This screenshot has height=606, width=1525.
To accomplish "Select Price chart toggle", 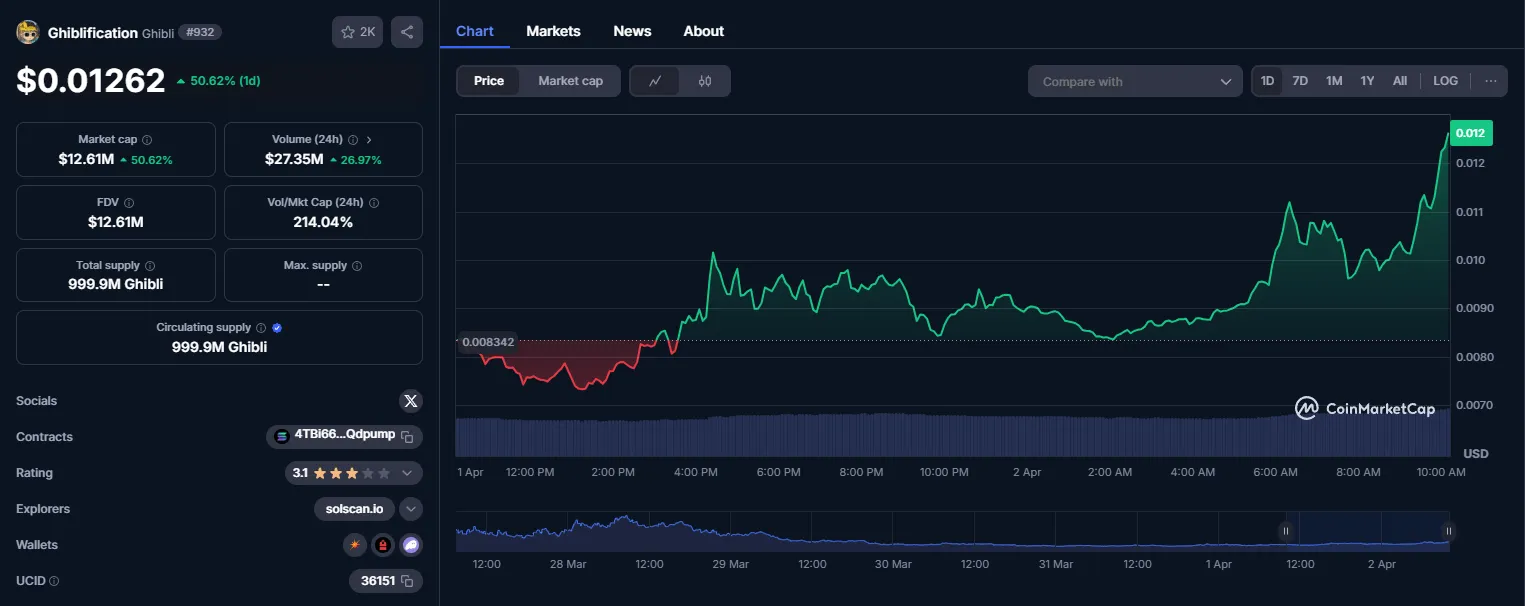I will (x=489, y=81).
